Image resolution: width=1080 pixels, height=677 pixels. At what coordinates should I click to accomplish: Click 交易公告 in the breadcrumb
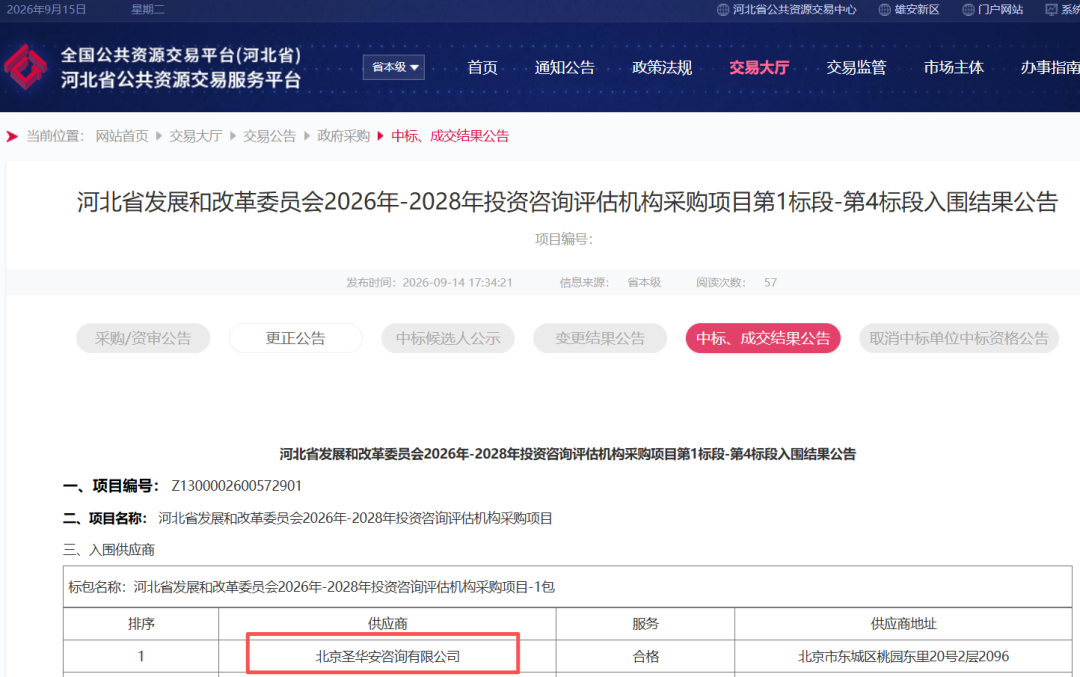(x=269, y=136)
